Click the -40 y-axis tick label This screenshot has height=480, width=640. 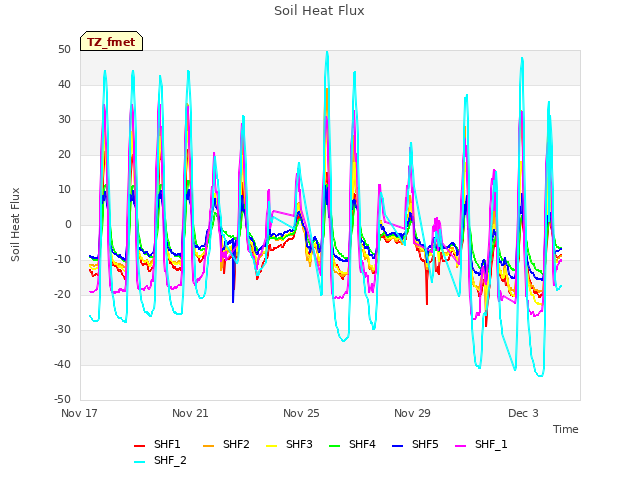pyautogui.click(x=62, y=364)
